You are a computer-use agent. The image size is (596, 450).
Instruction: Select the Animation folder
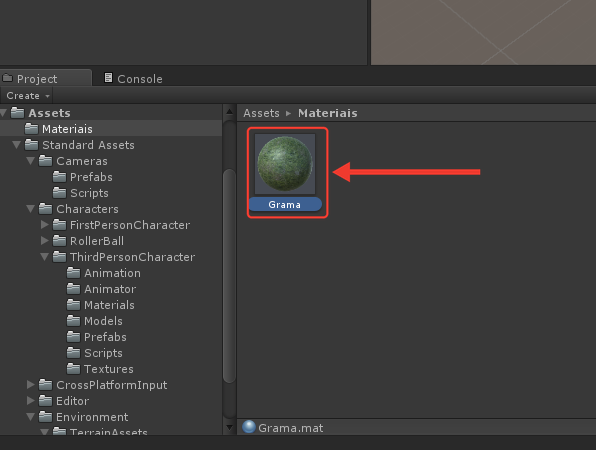pyautogui.click(x=113, y=273)
